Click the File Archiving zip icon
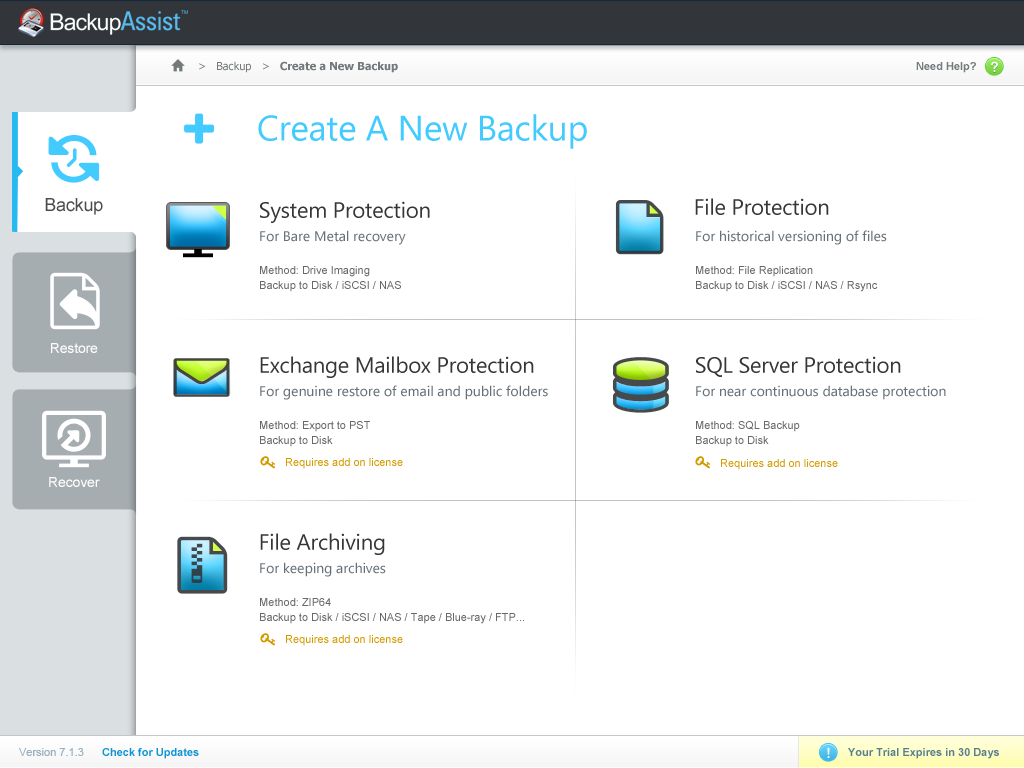Screen dimensions: 1024x768 click(x=202, y=564)
